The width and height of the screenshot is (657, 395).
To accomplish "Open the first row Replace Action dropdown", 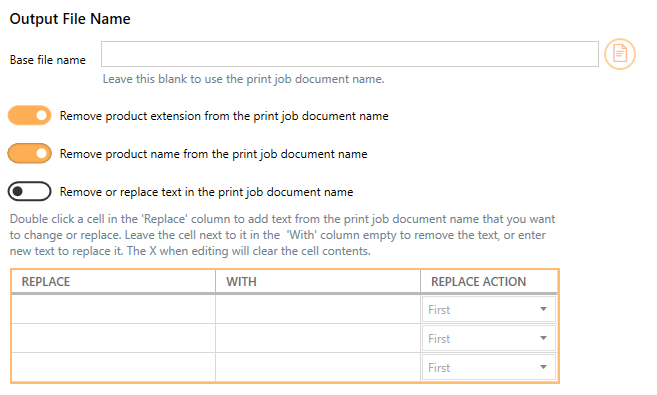I will 489,310.
